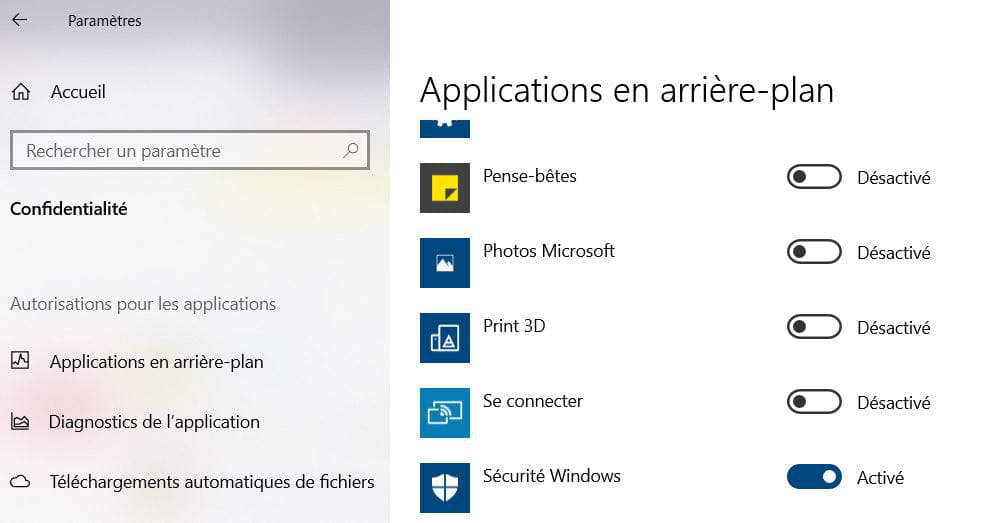Open Applications en arrière-plan sidebar item
Image resolution: width=983 pixels, height=523 pixels.
pyautogui.click(x=156, y=362)
